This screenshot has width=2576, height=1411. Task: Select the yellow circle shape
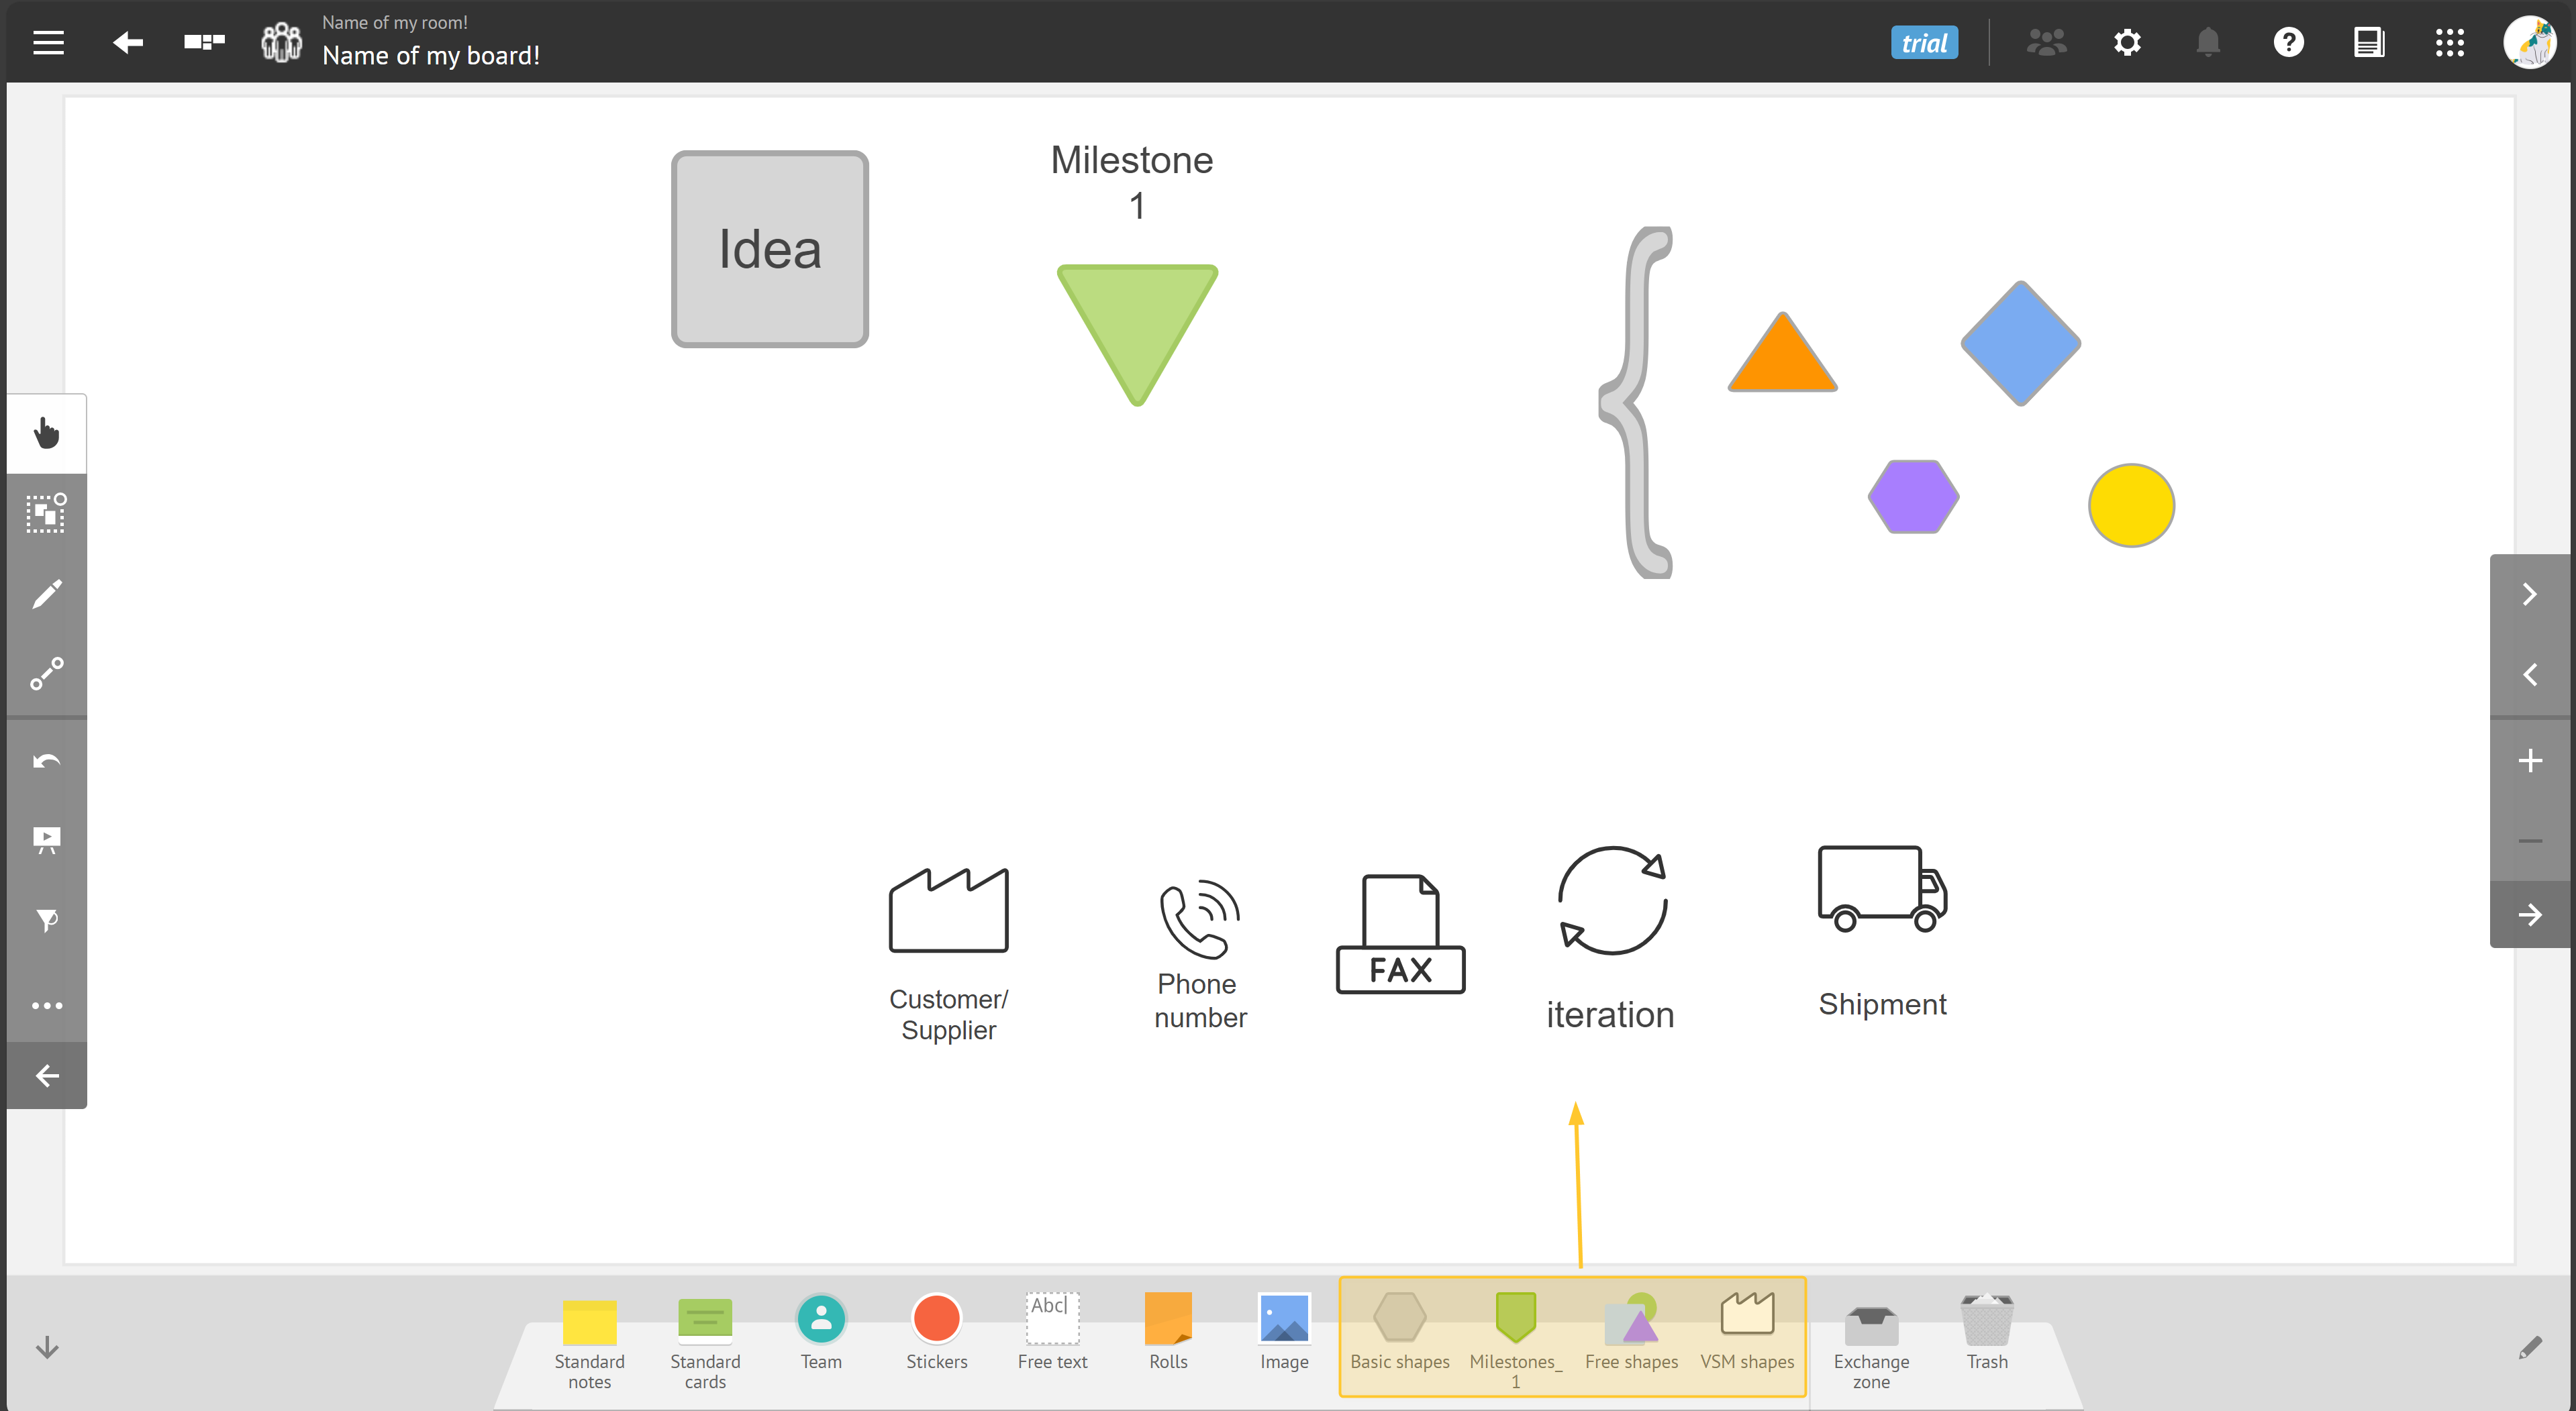point(2131,505)
